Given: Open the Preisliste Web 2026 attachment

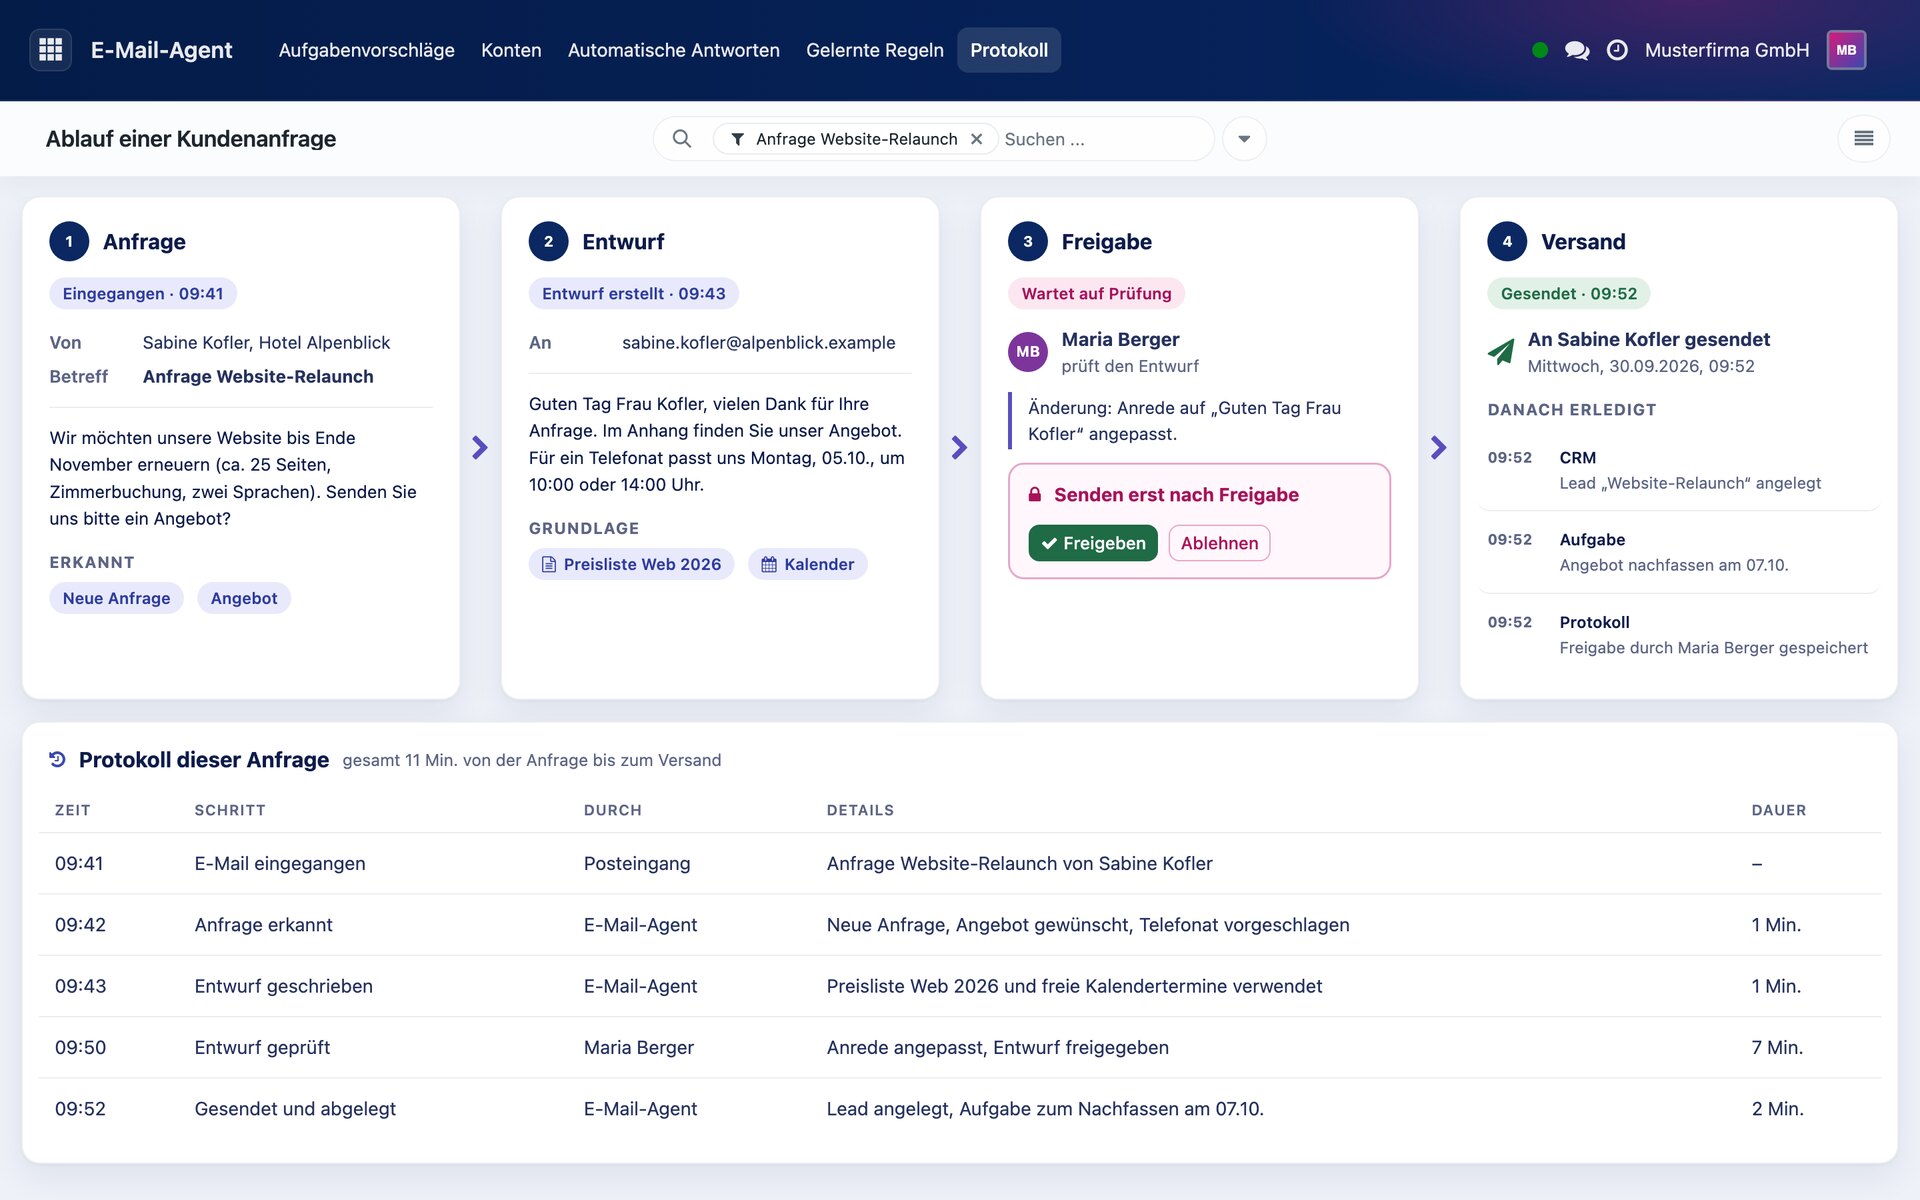Looking at the screenshot, I should pos(631,564).
